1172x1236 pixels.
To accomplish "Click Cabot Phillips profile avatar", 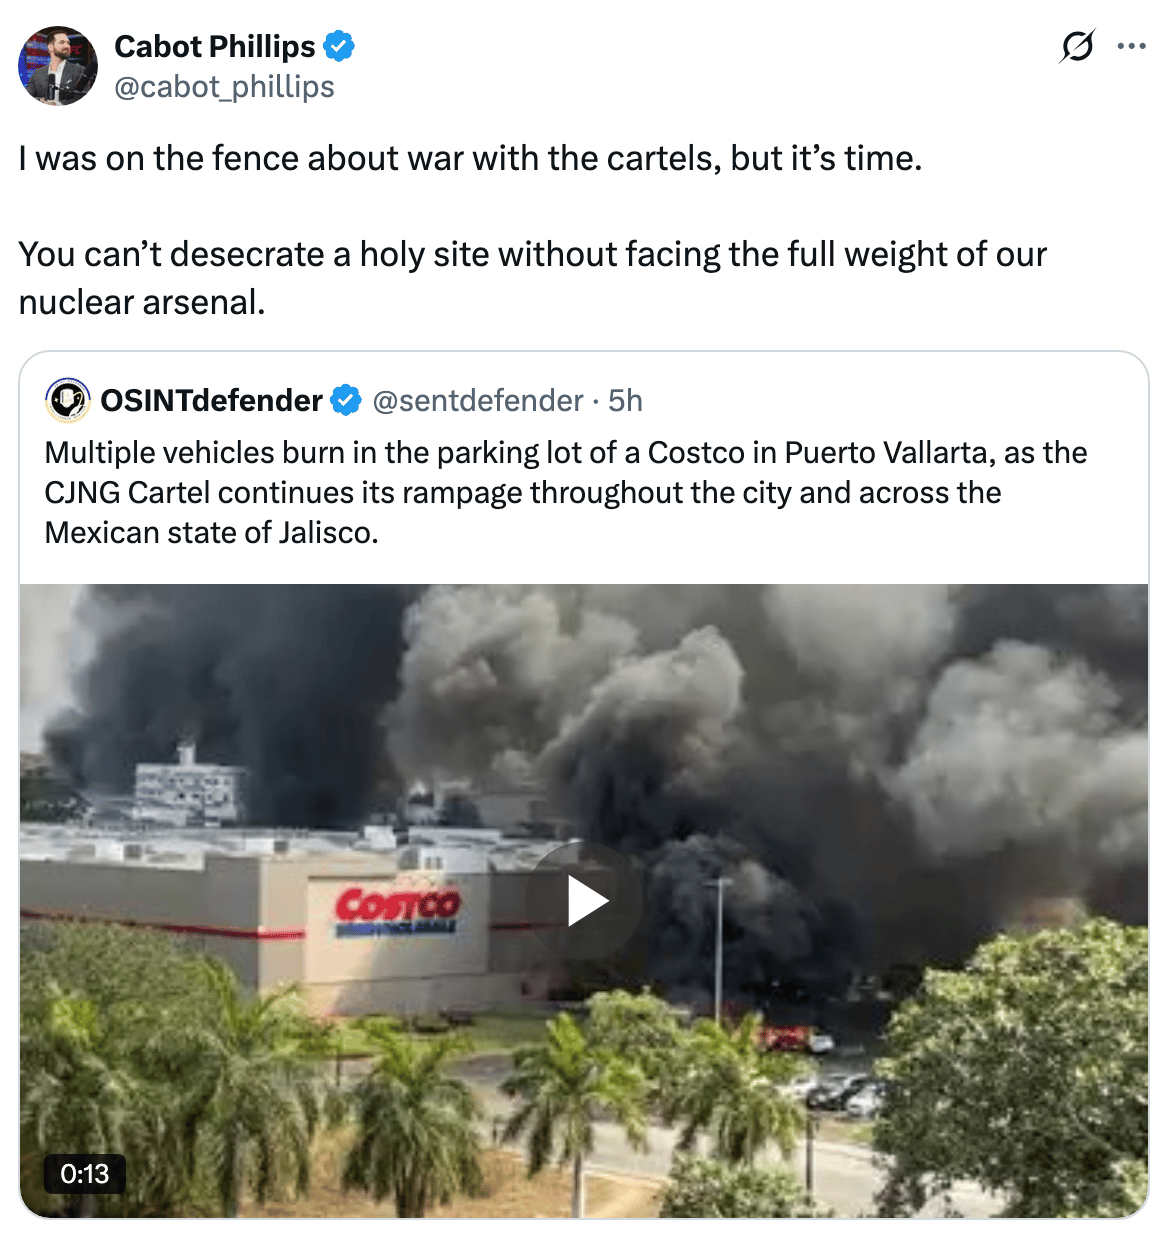I will coord(58,66).
